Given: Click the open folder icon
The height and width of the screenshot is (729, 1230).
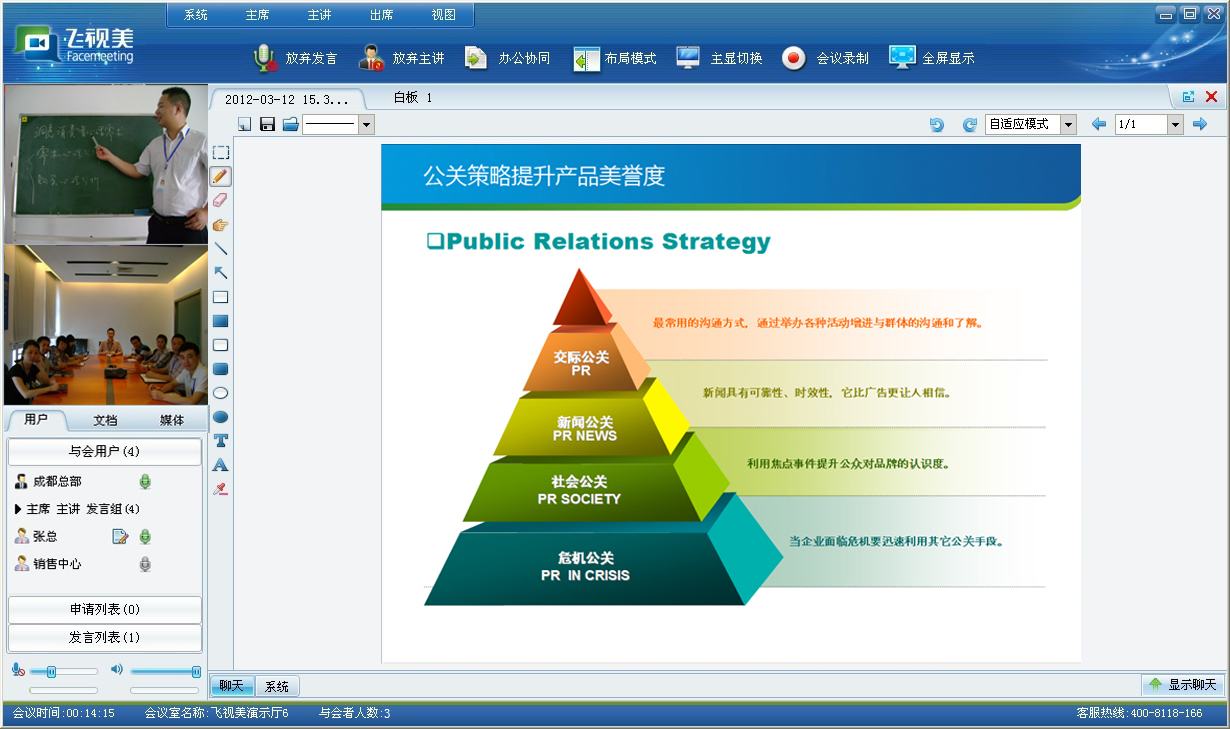Looking at the screenshot, I should (290, 124).
